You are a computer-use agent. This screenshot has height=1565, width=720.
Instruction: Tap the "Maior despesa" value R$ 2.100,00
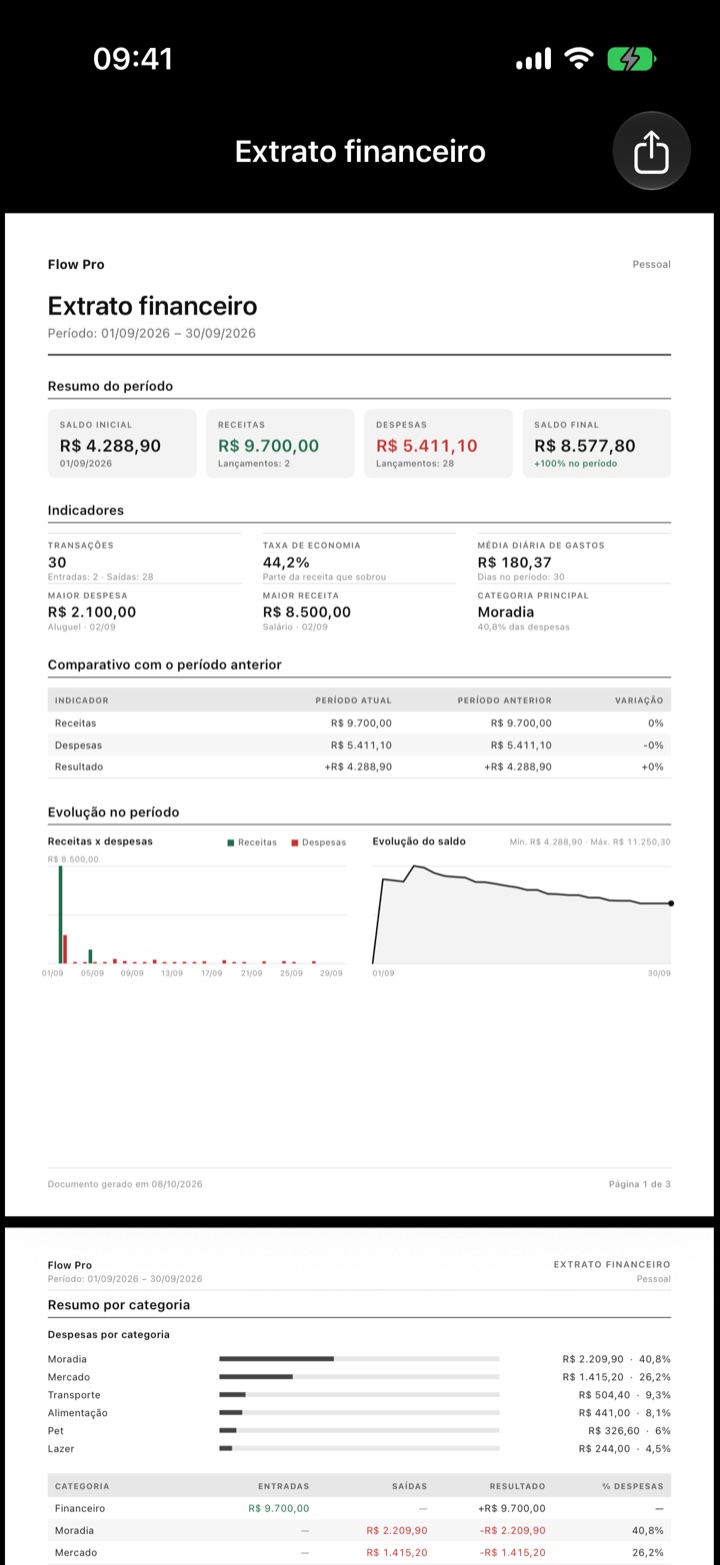click(x=92, y=612)
